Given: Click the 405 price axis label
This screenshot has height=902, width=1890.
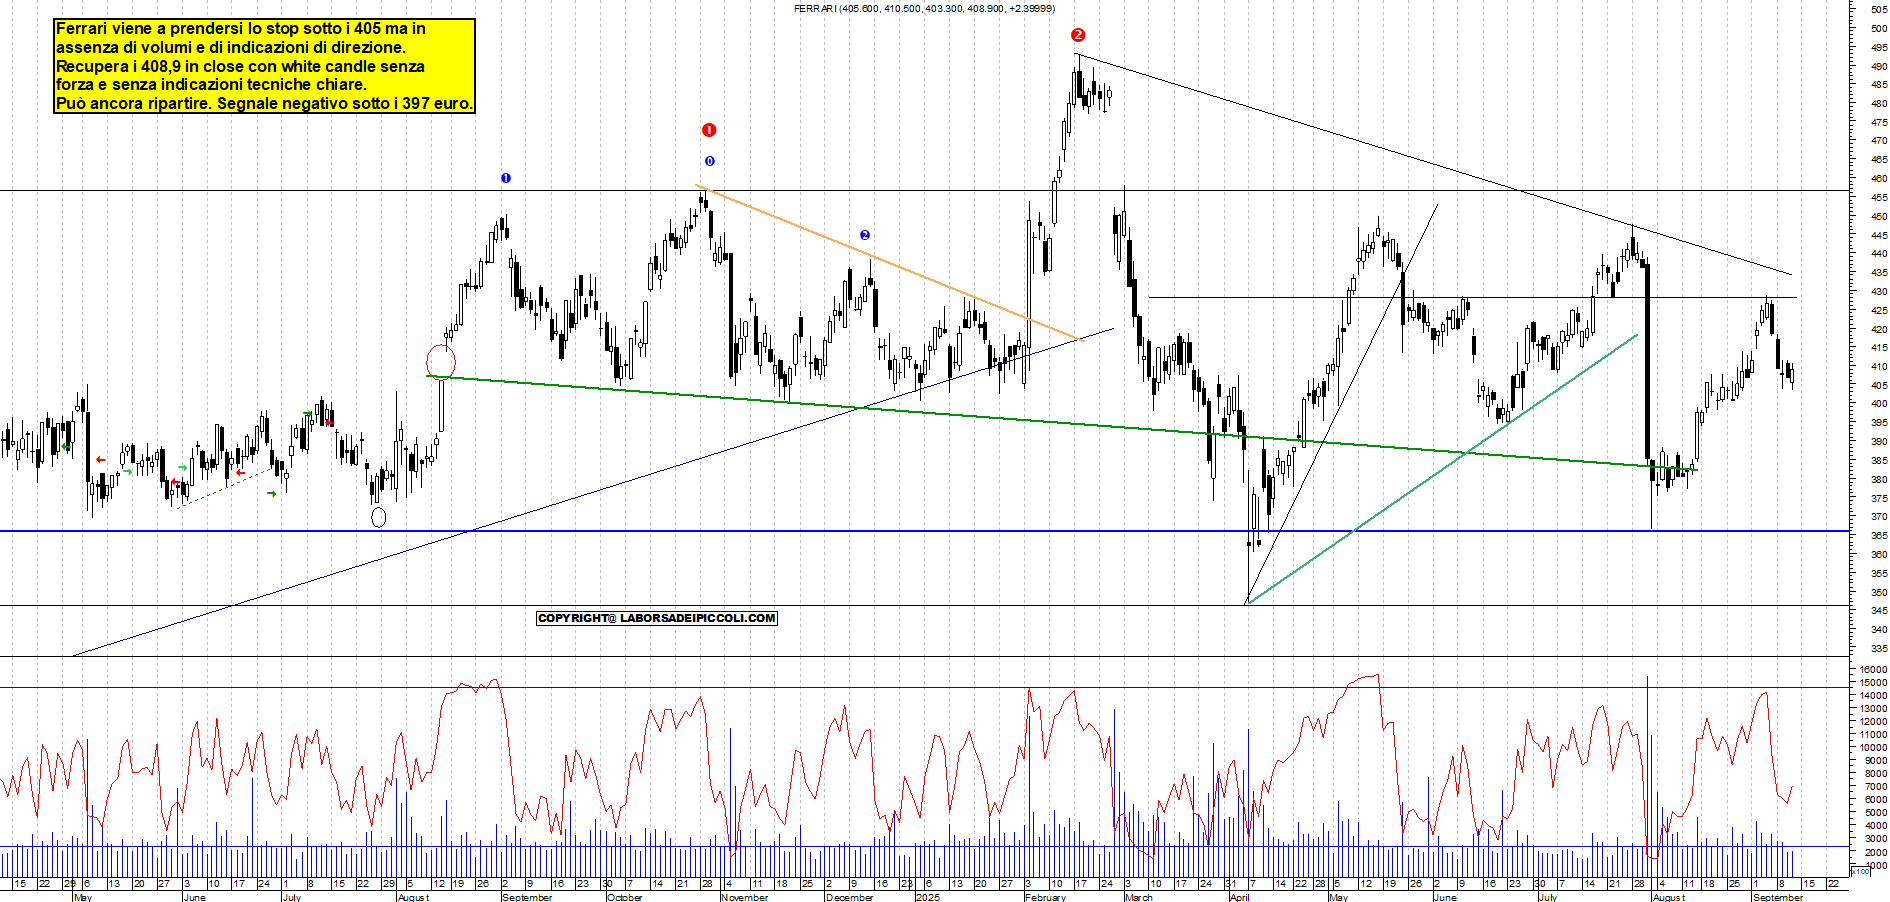Looking at the screenshot, I should coord(1878,385).
